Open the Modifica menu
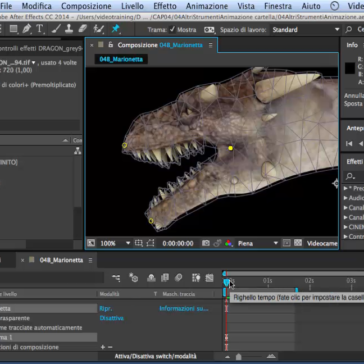 tap(37, 6)
